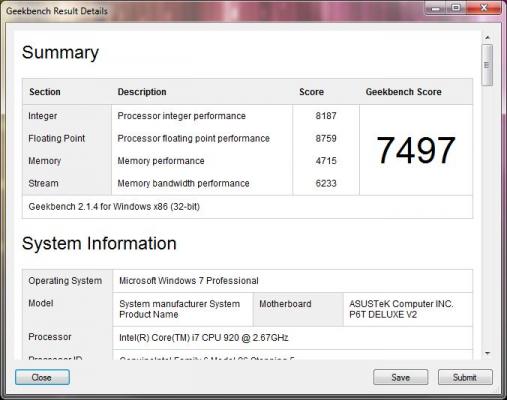This screenshot has height=400, width=507.
Task: Click the Stream score 6233
Action: [326, 183]
